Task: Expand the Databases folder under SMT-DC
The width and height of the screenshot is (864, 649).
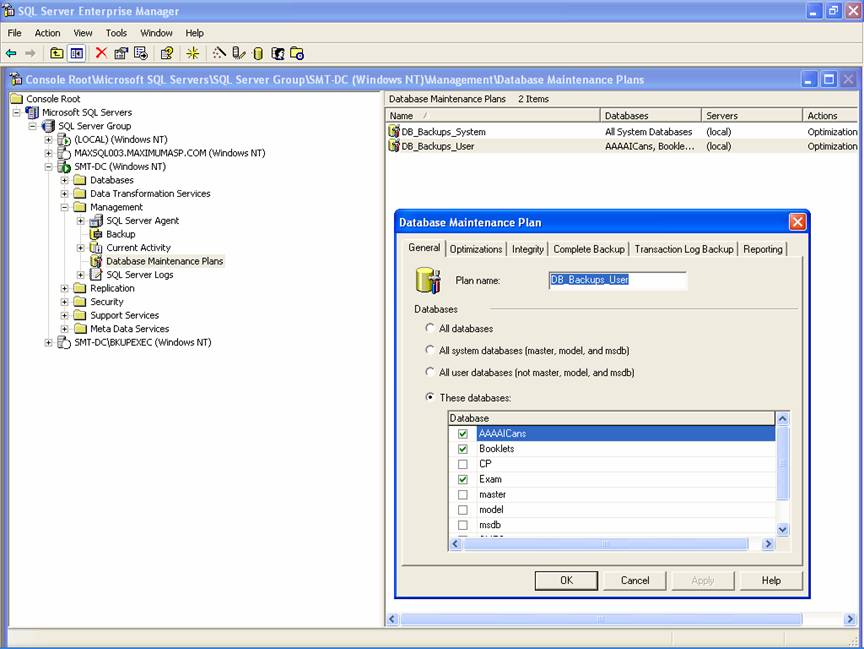Action: pyautogui.click(x=64, y=180)
